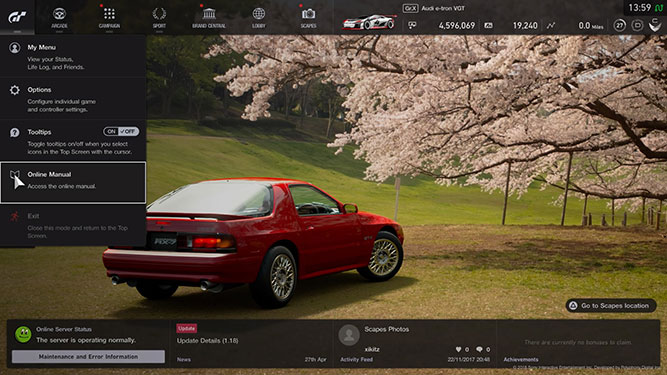Click the xikitz username
This screenshot has width=667, height=375.
point(372,349)
